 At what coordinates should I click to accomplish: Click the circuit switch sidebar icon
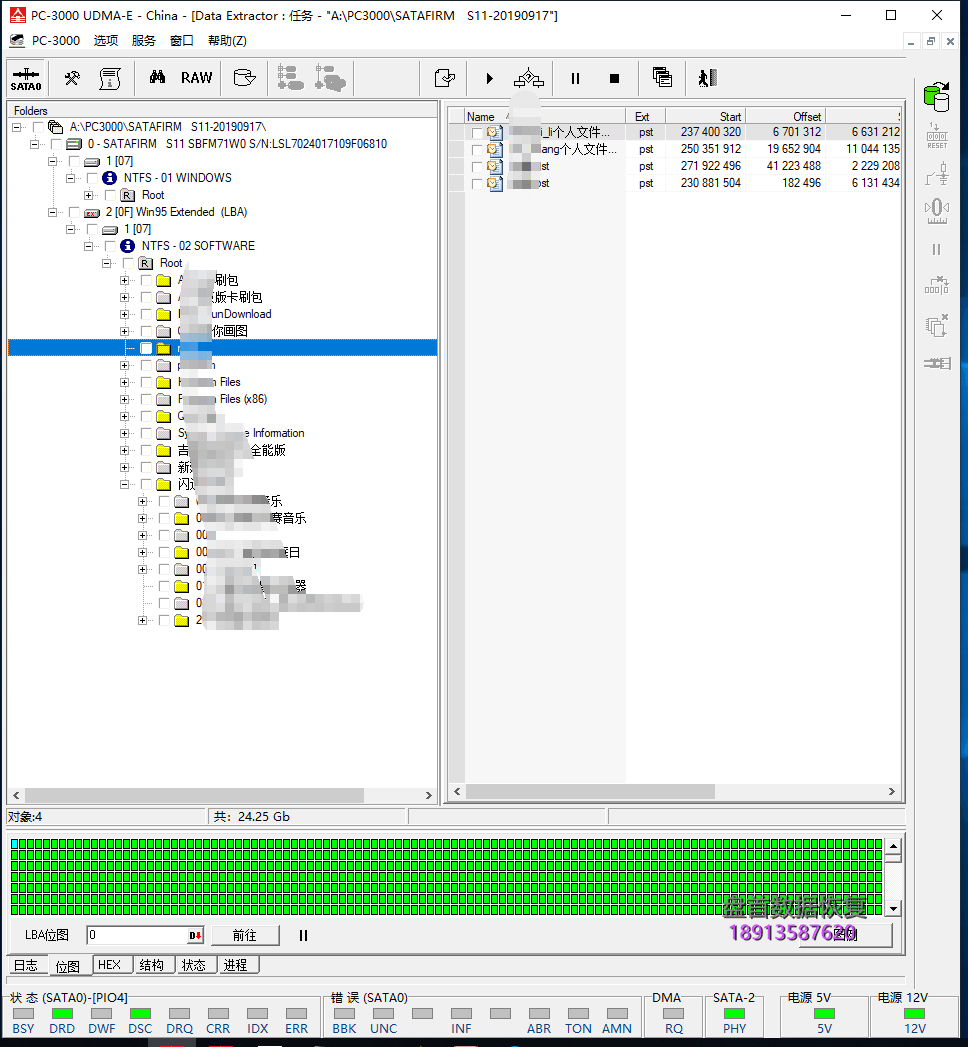coord(937,175)
